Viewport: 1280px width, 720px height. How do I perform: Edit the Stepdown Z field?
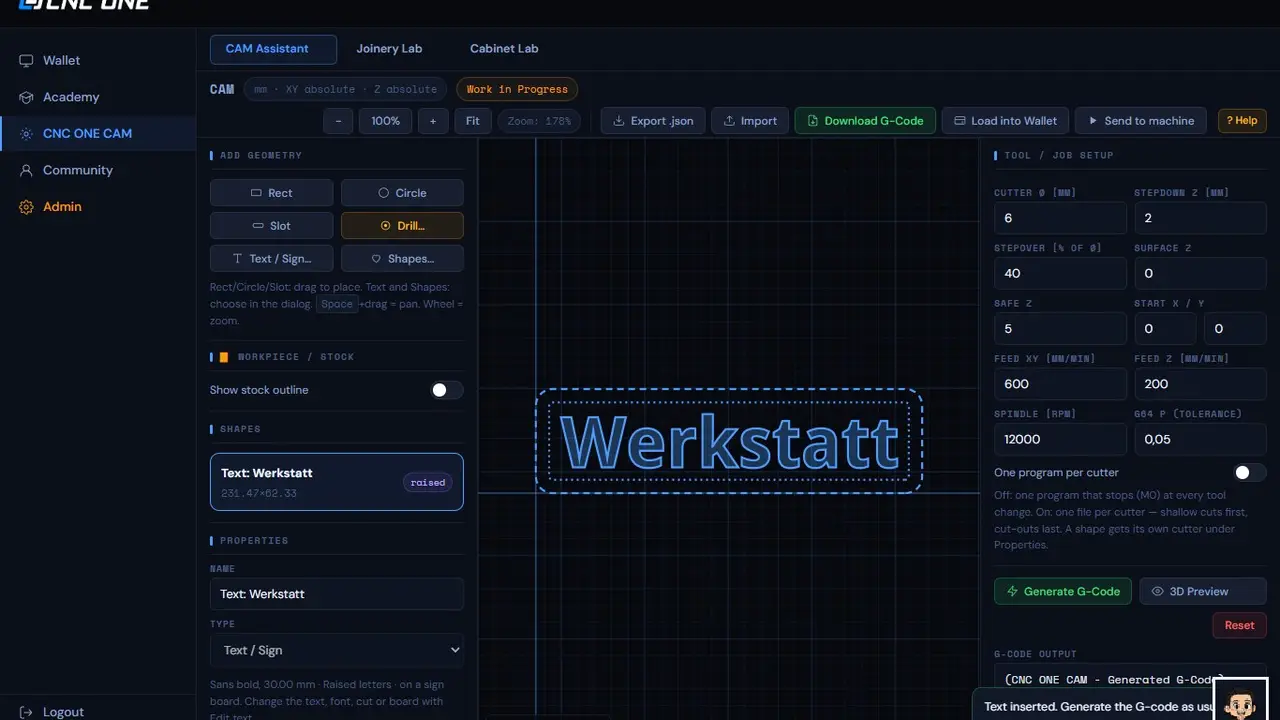[1200, 218]
